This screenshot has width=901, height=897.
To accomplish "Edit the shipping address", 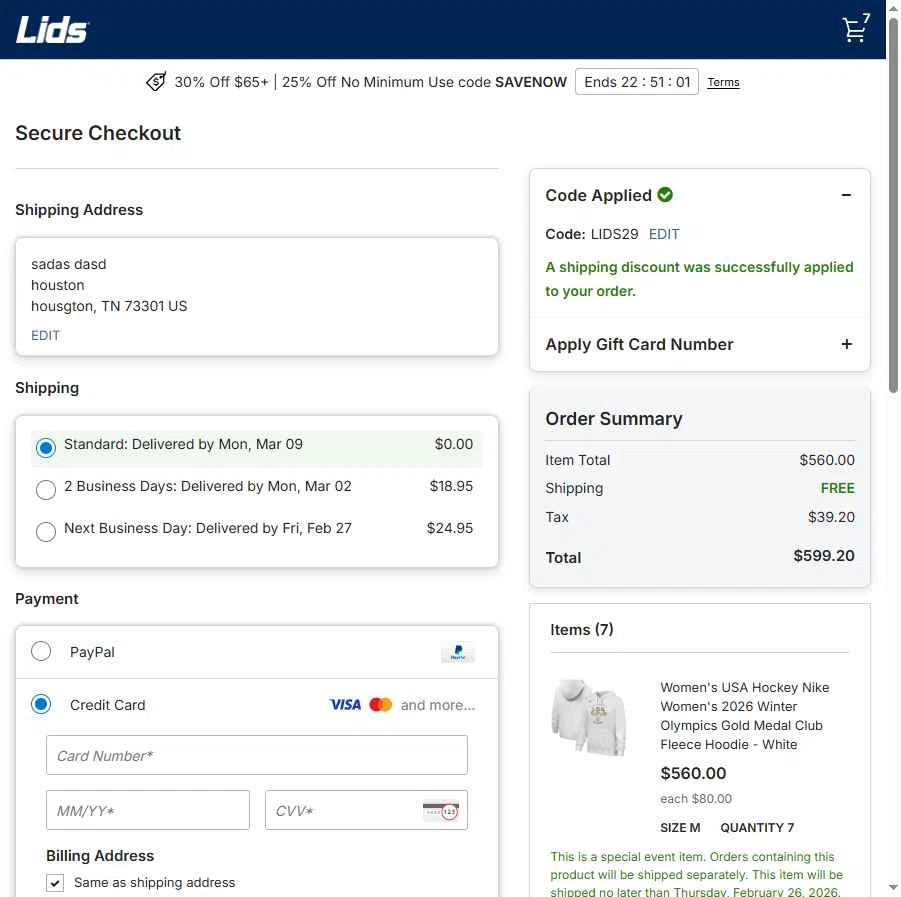I will coord(45,335).
